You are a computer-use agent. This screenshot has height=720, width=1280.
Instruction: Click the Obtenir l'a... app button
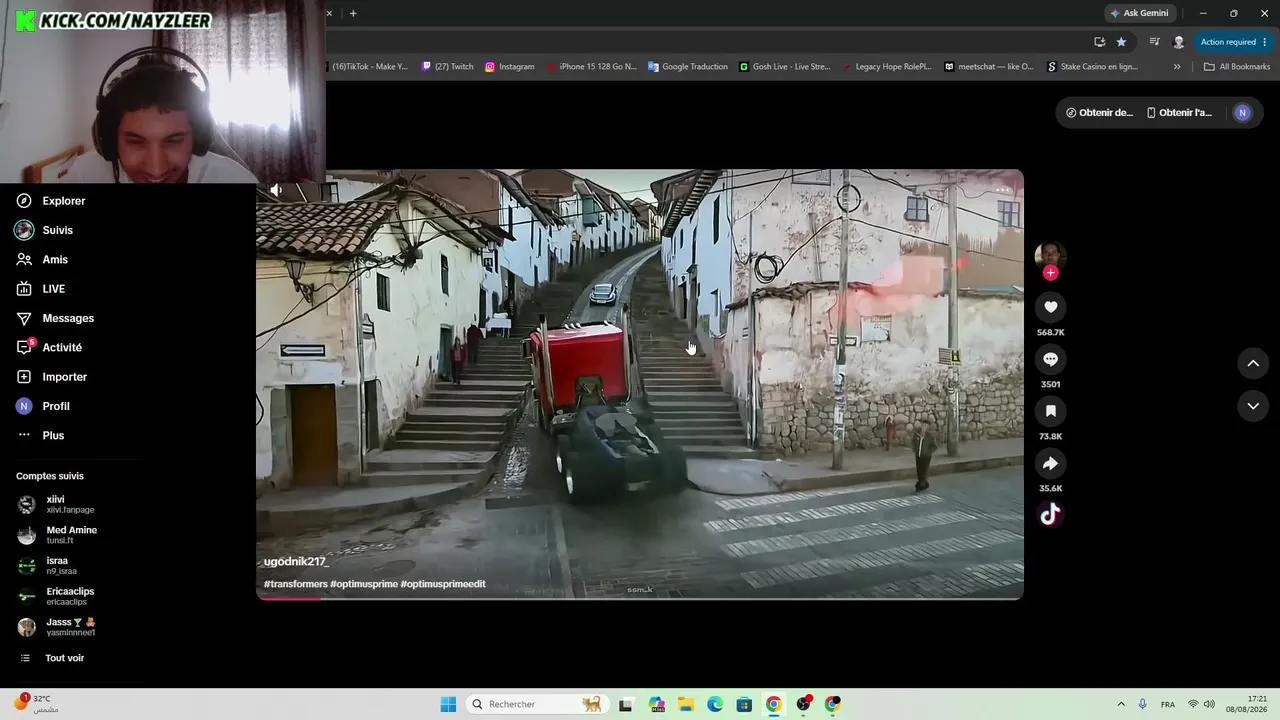click(1179, 113)
